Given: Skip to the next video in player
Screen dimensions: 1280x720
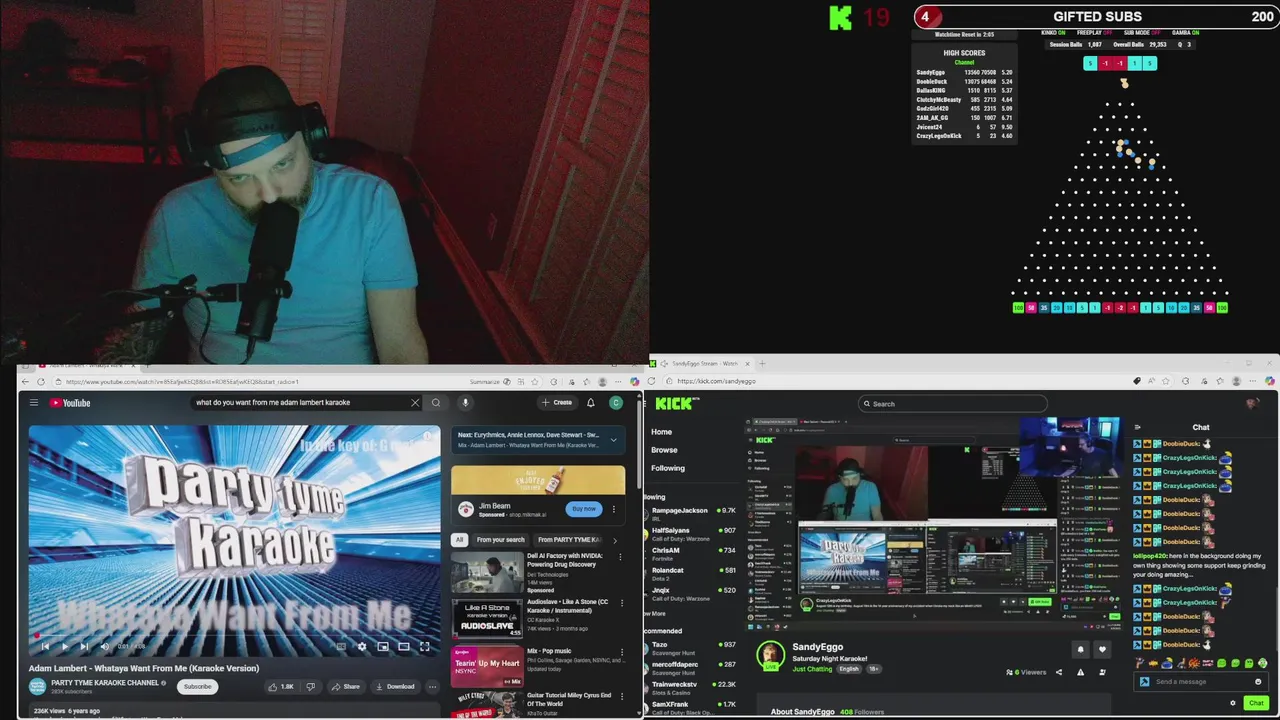Looking at the screenshot, I should coord(84,647).
